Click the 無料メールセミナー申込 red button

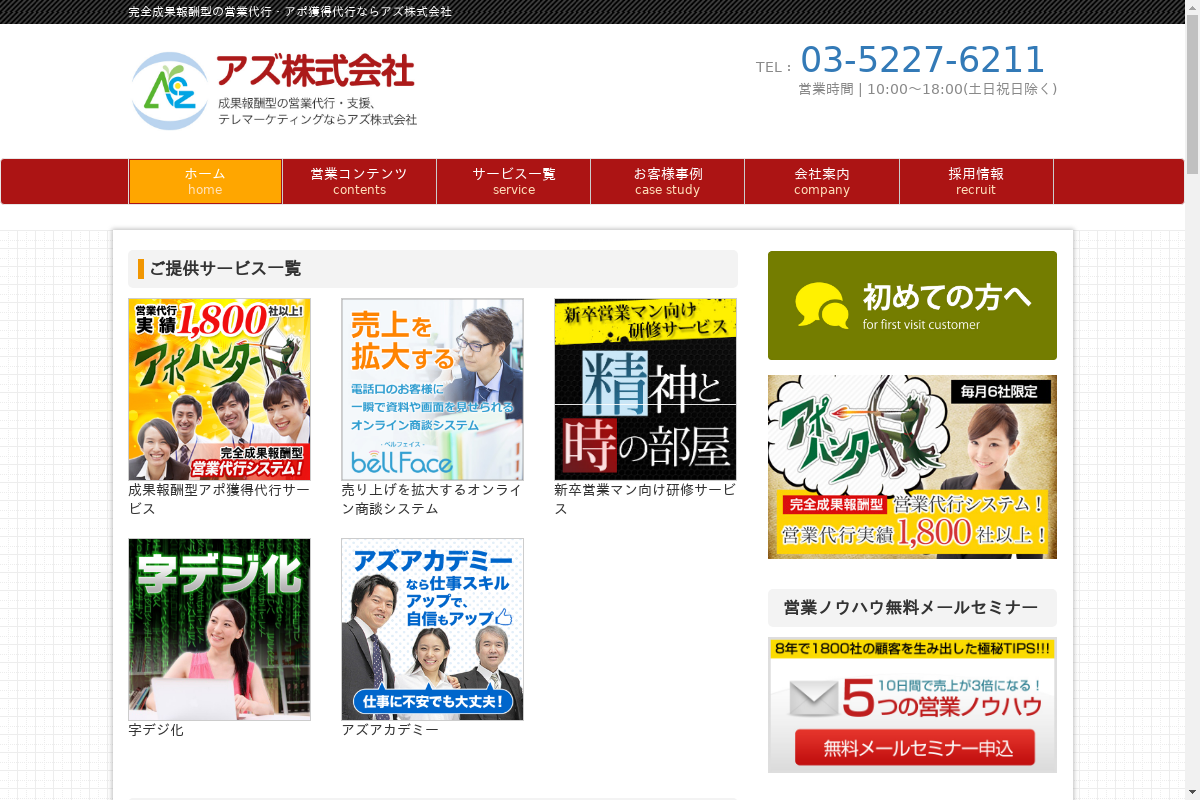click(x=914, y=747)
